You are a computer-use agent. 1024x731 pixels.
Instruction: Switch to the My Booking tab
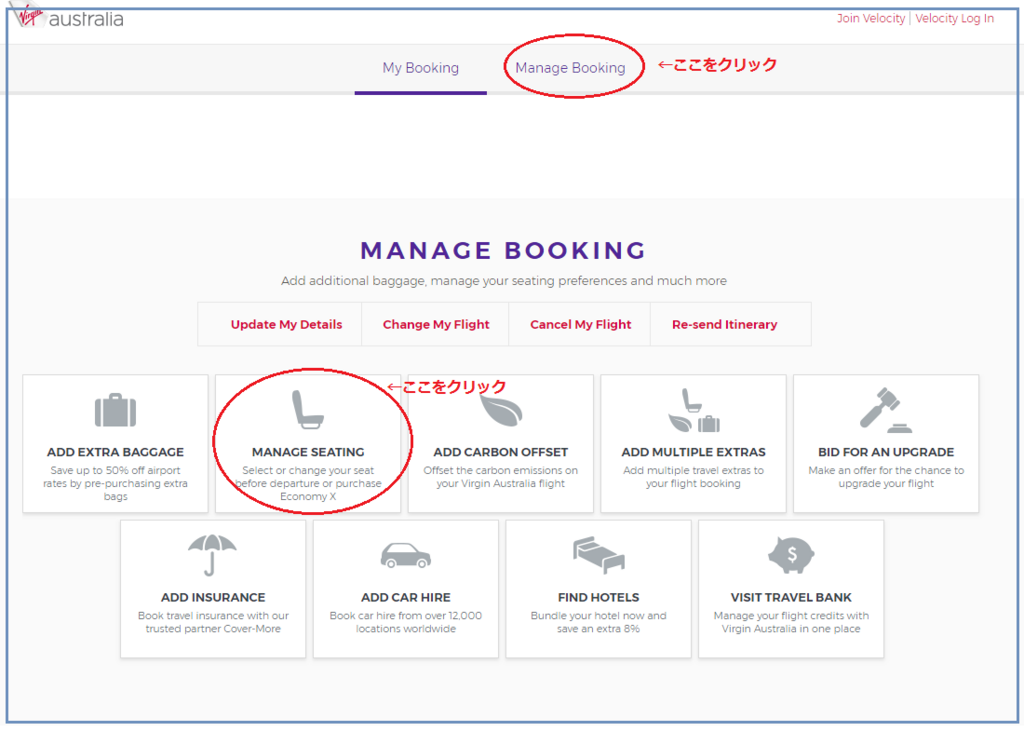click(x=421, y=68)
